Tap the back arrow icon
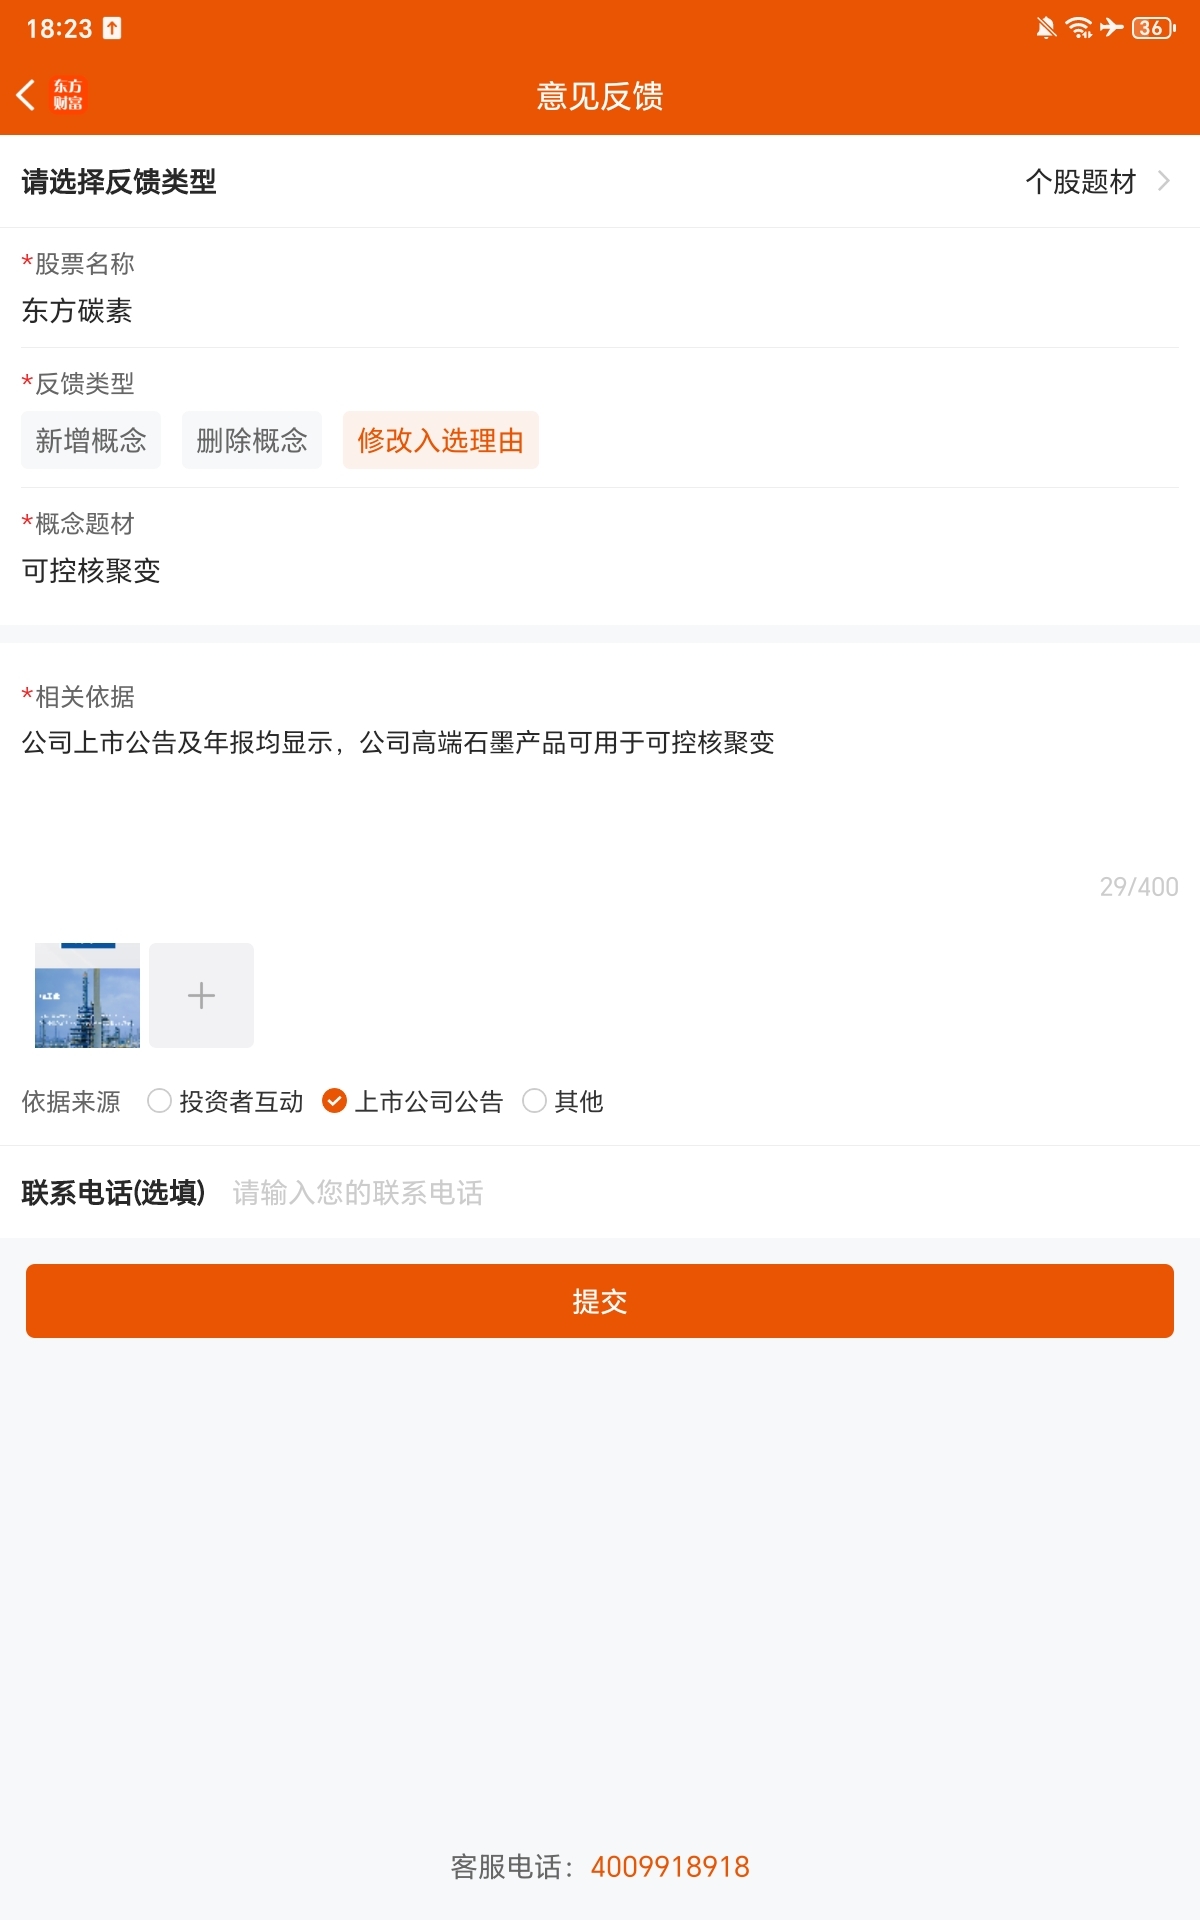1200x1920 pixels. [27, 95]
